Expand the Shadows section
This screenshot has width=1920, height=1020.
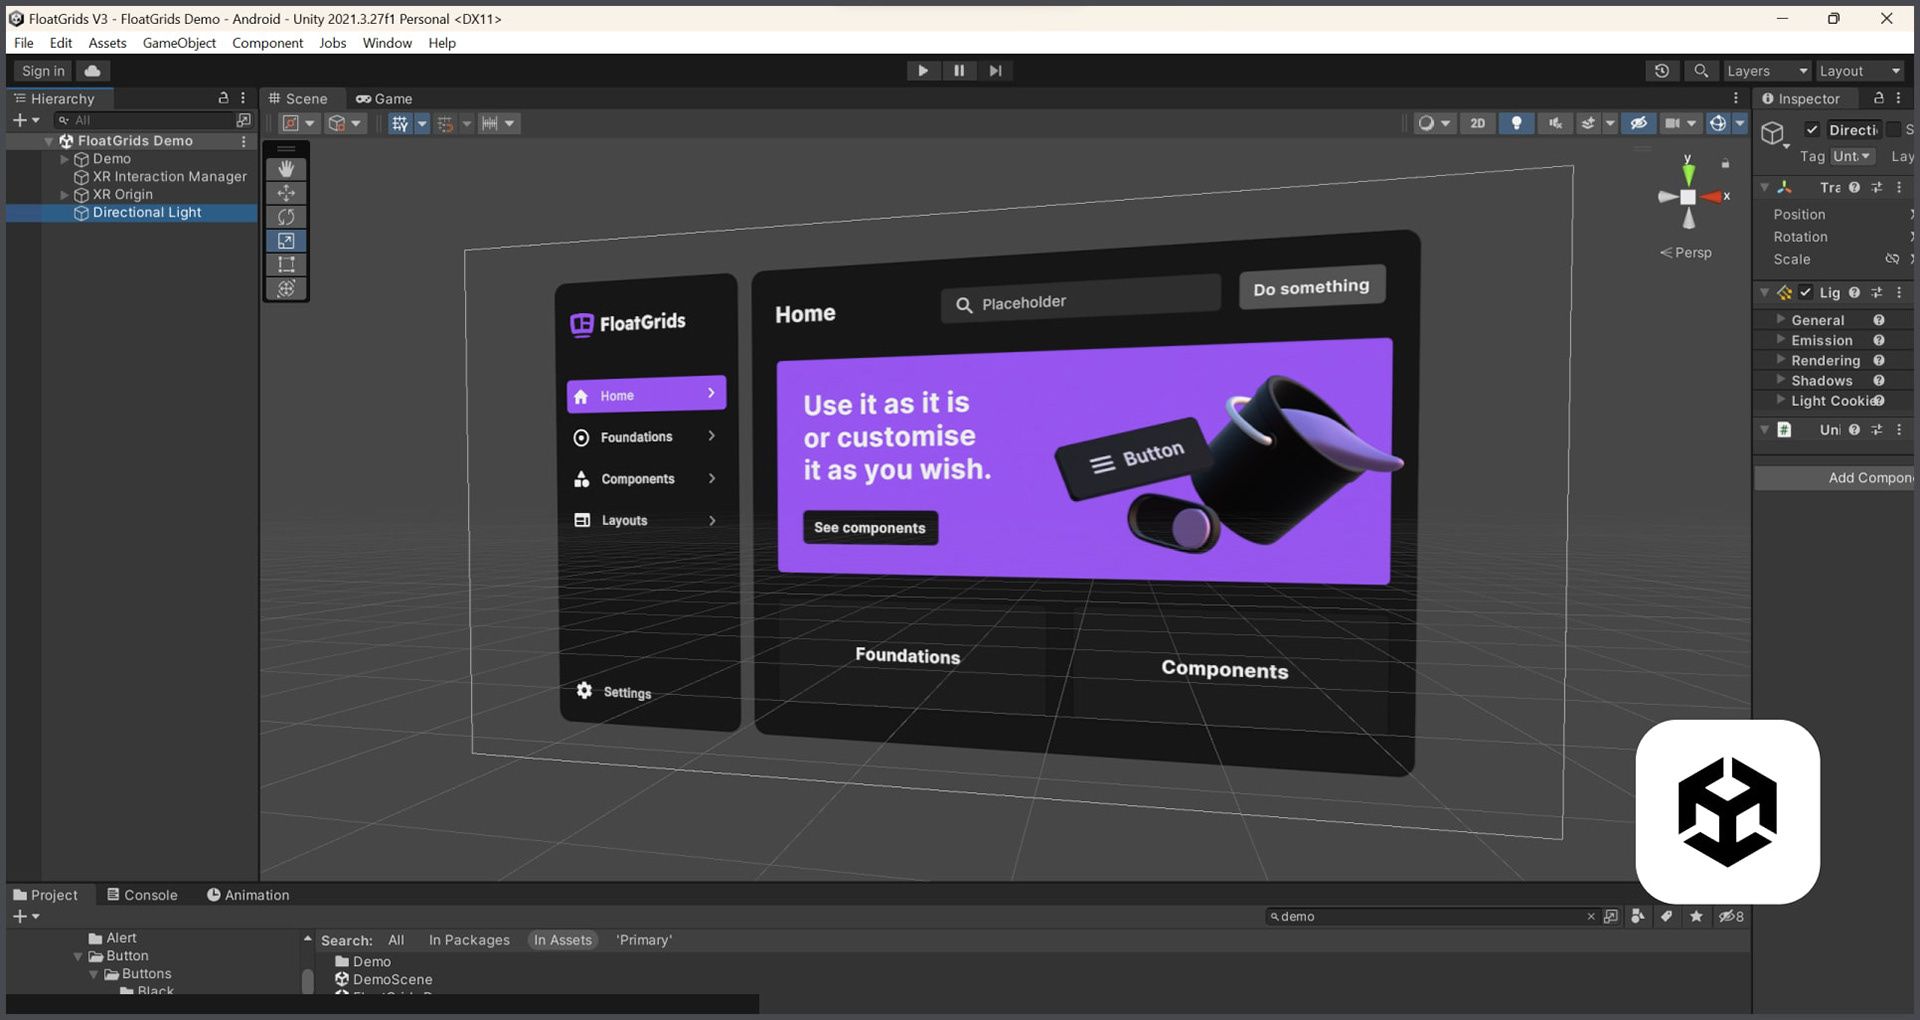click(1780, 380)
